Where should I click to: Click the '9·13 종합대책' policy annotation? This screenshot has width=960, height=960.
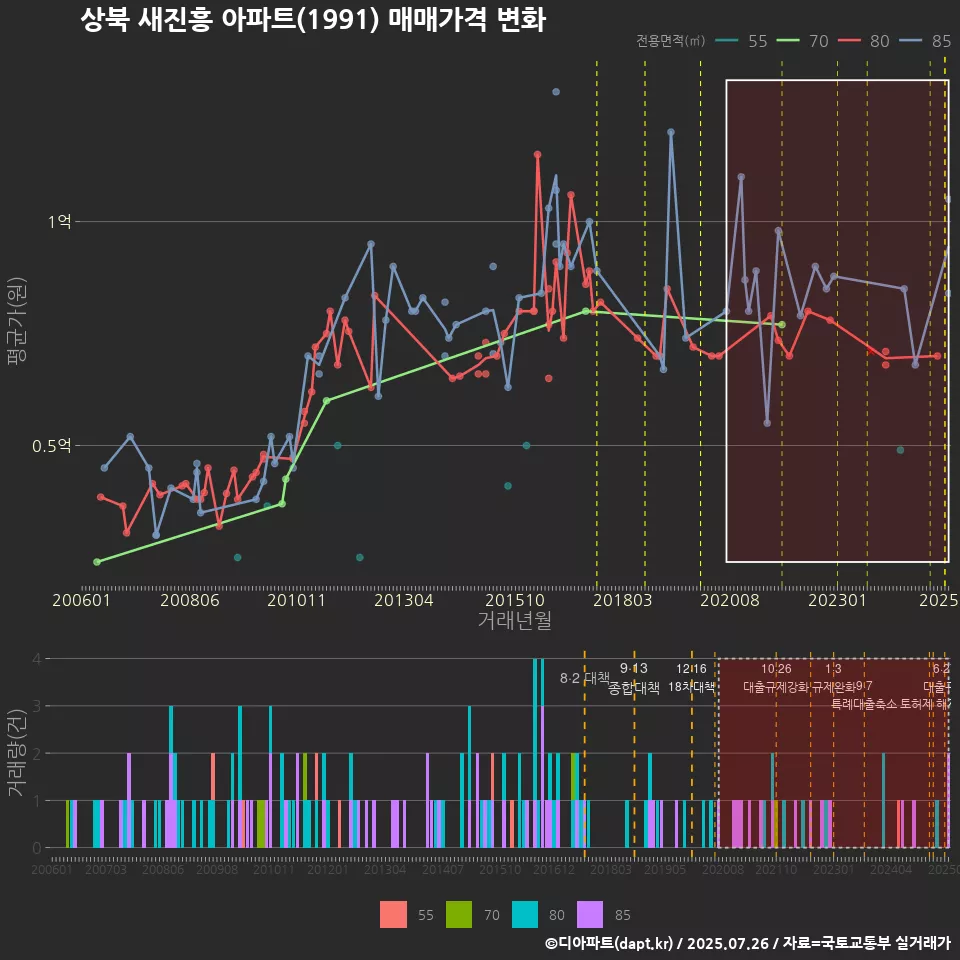634,678
